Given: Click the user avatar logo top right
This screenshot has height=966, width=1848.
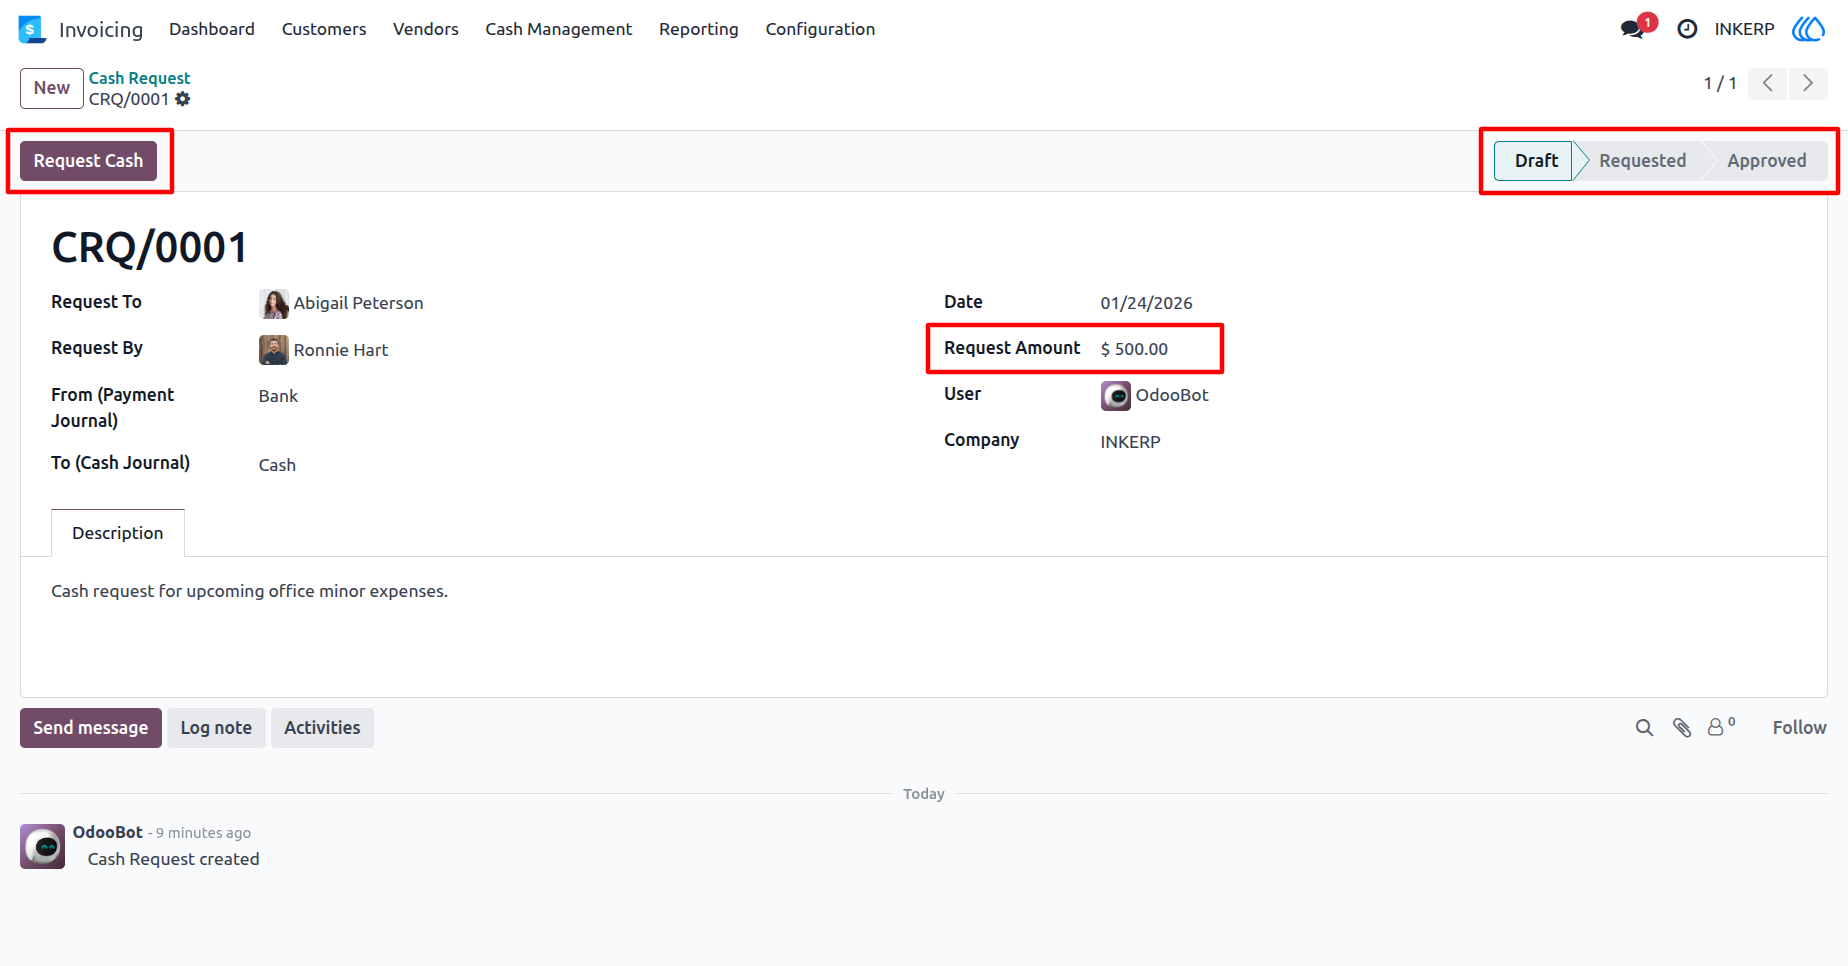Looking at the screenshot, I should [x=1808, y=29].
